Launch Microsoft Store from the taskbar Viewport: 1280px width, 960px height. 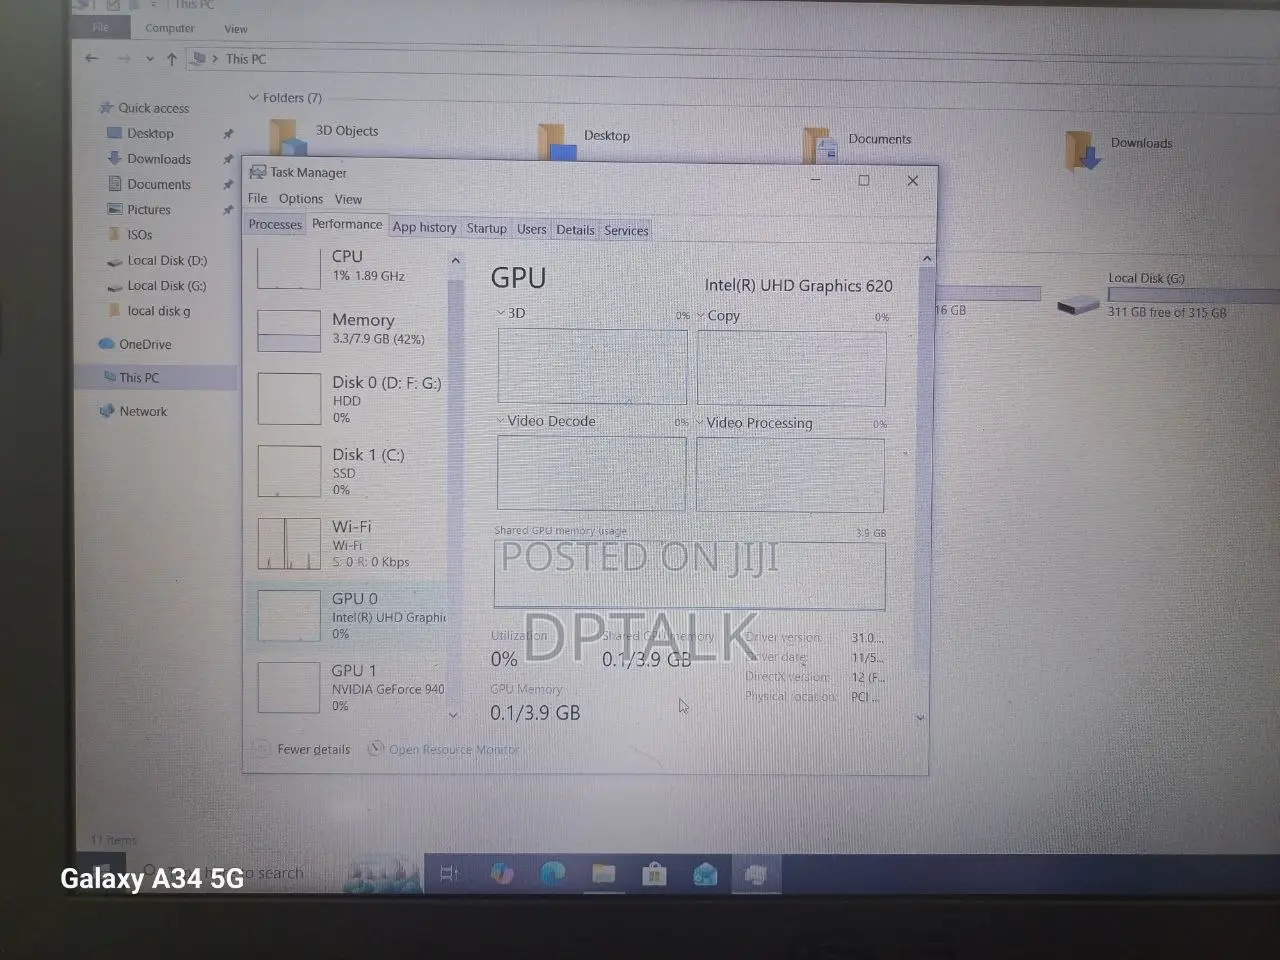tap(654, 875)
